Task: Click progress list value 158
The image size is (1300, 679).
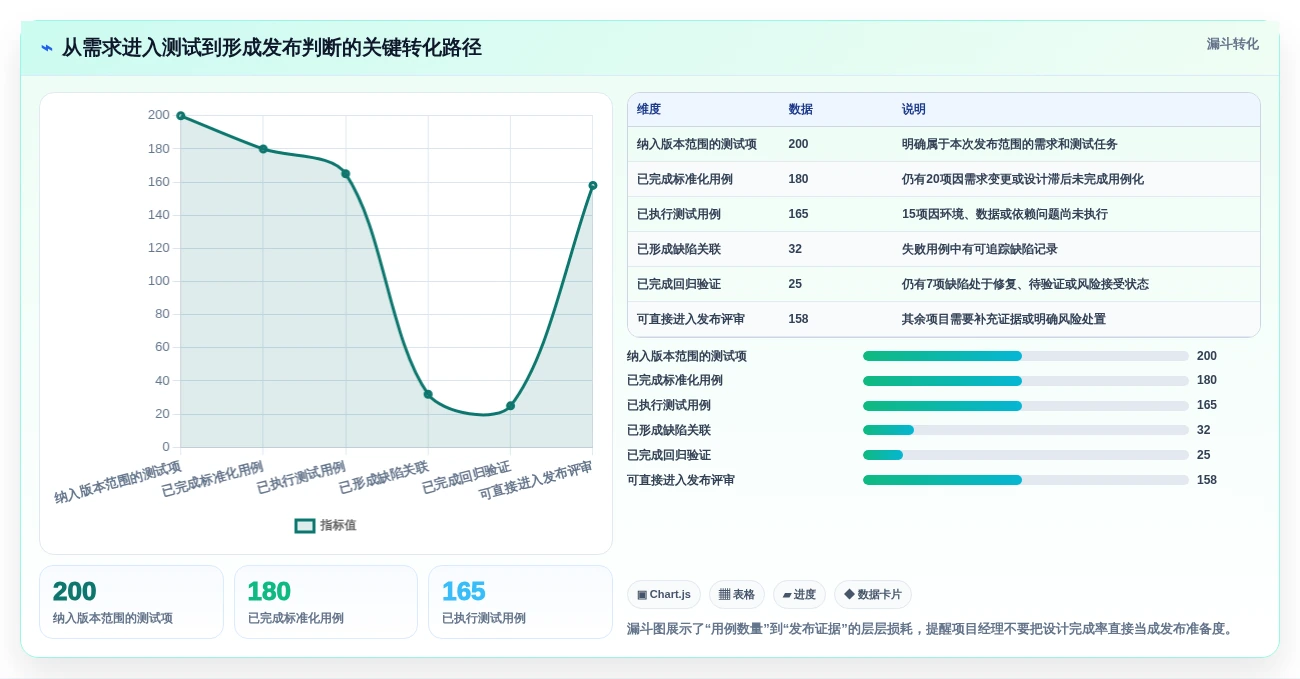Action: 1207,480
